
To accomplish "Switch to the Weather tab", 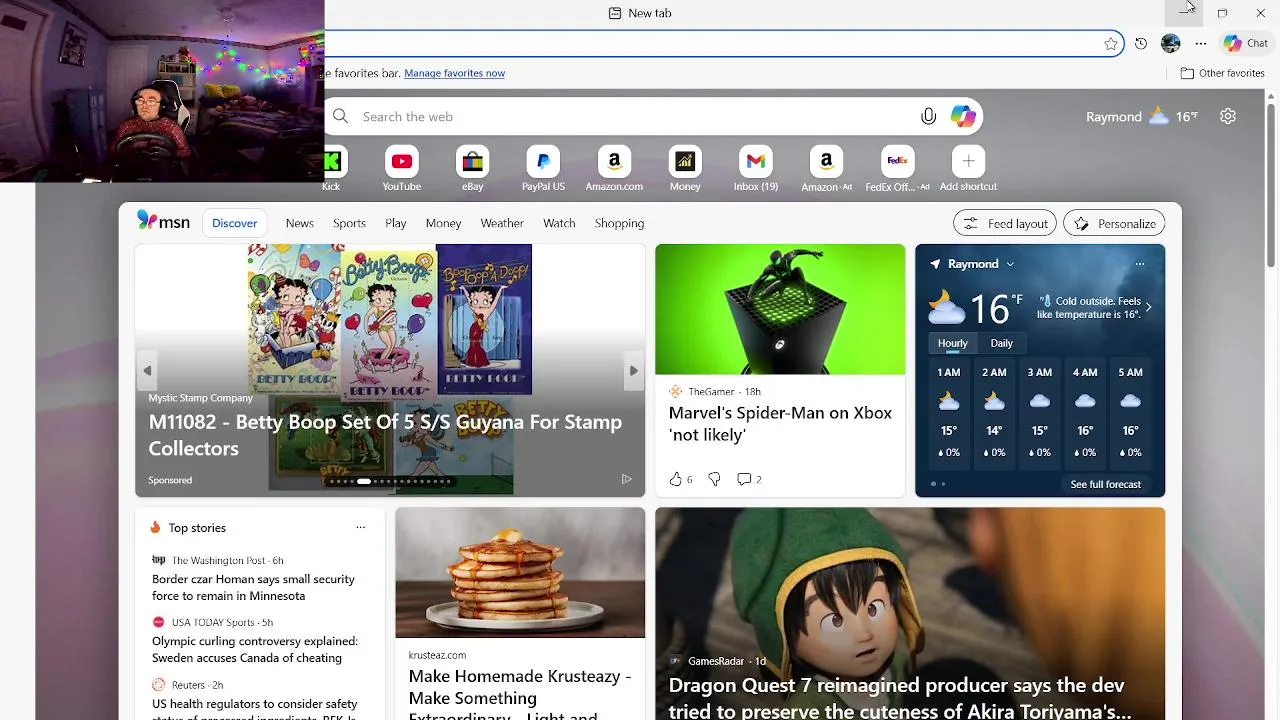I will click(502, 223).
